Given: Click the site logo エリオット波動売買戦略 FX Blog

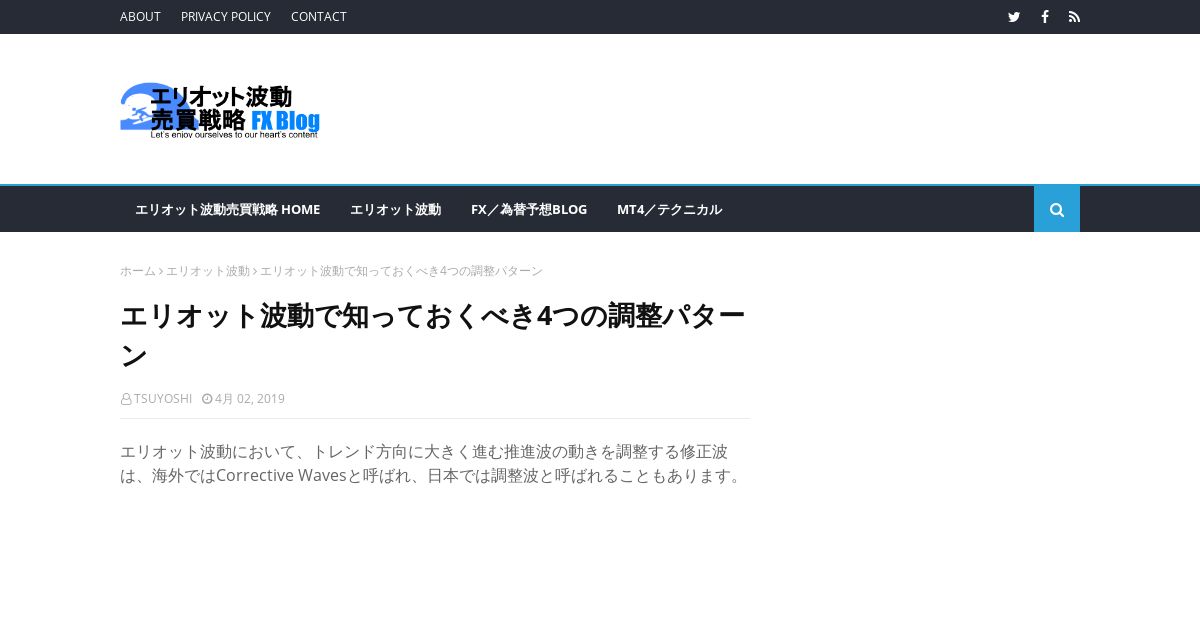Looking at the screenshot, I should click(220, 110).
